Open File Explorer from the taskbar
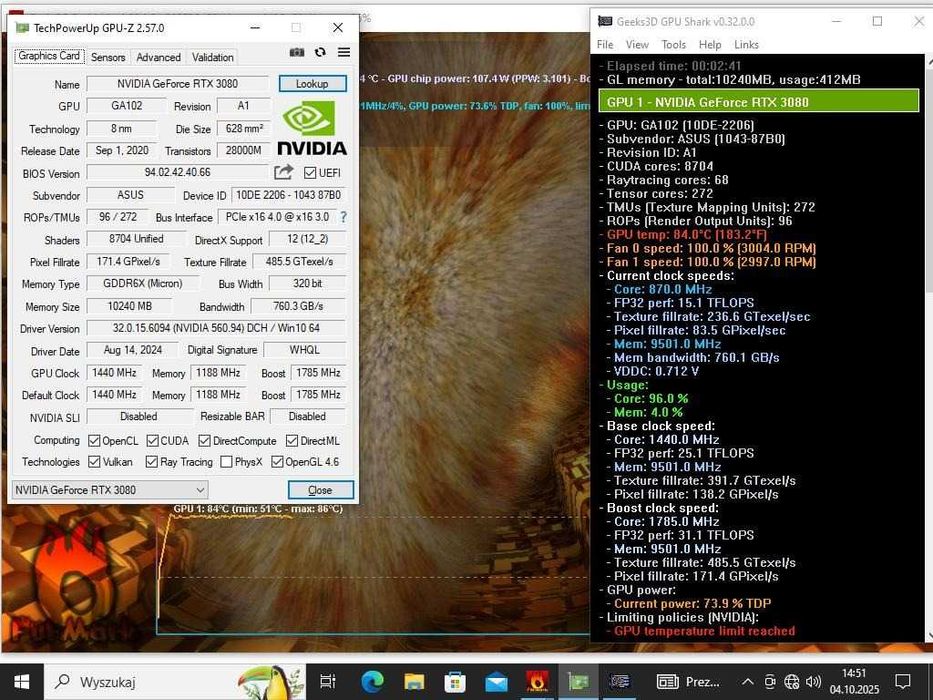Image resolution: width=933 pixels, height=700 pixels. pyautogui.click(x=414, y=682)
